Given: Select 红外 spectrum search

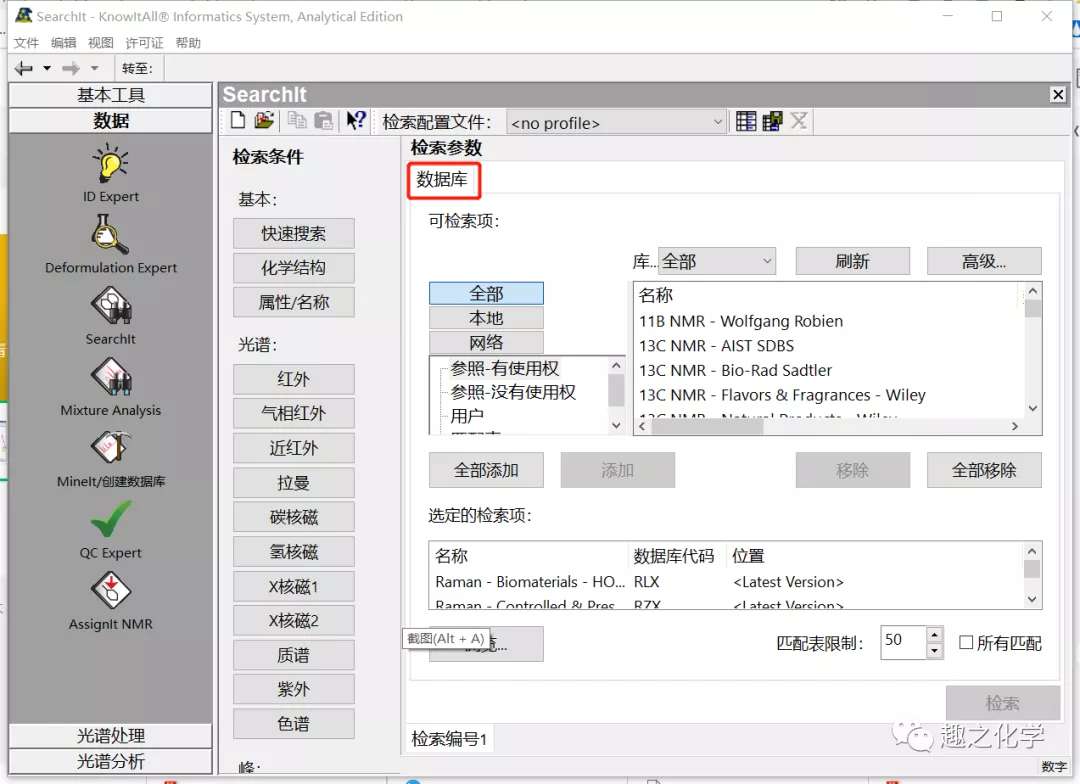Looking at the screenshot, I should [x=293, y=379].
